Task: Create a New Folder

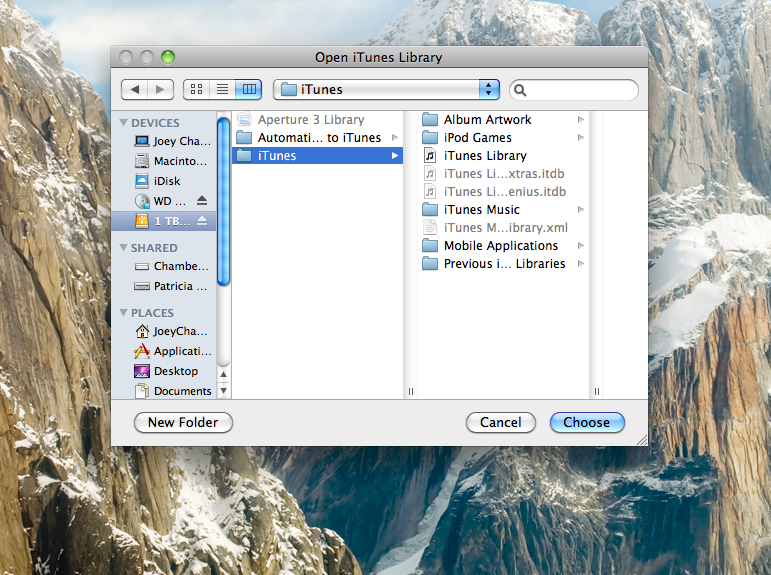Action: pyautogui.click(x=183, y=423)
